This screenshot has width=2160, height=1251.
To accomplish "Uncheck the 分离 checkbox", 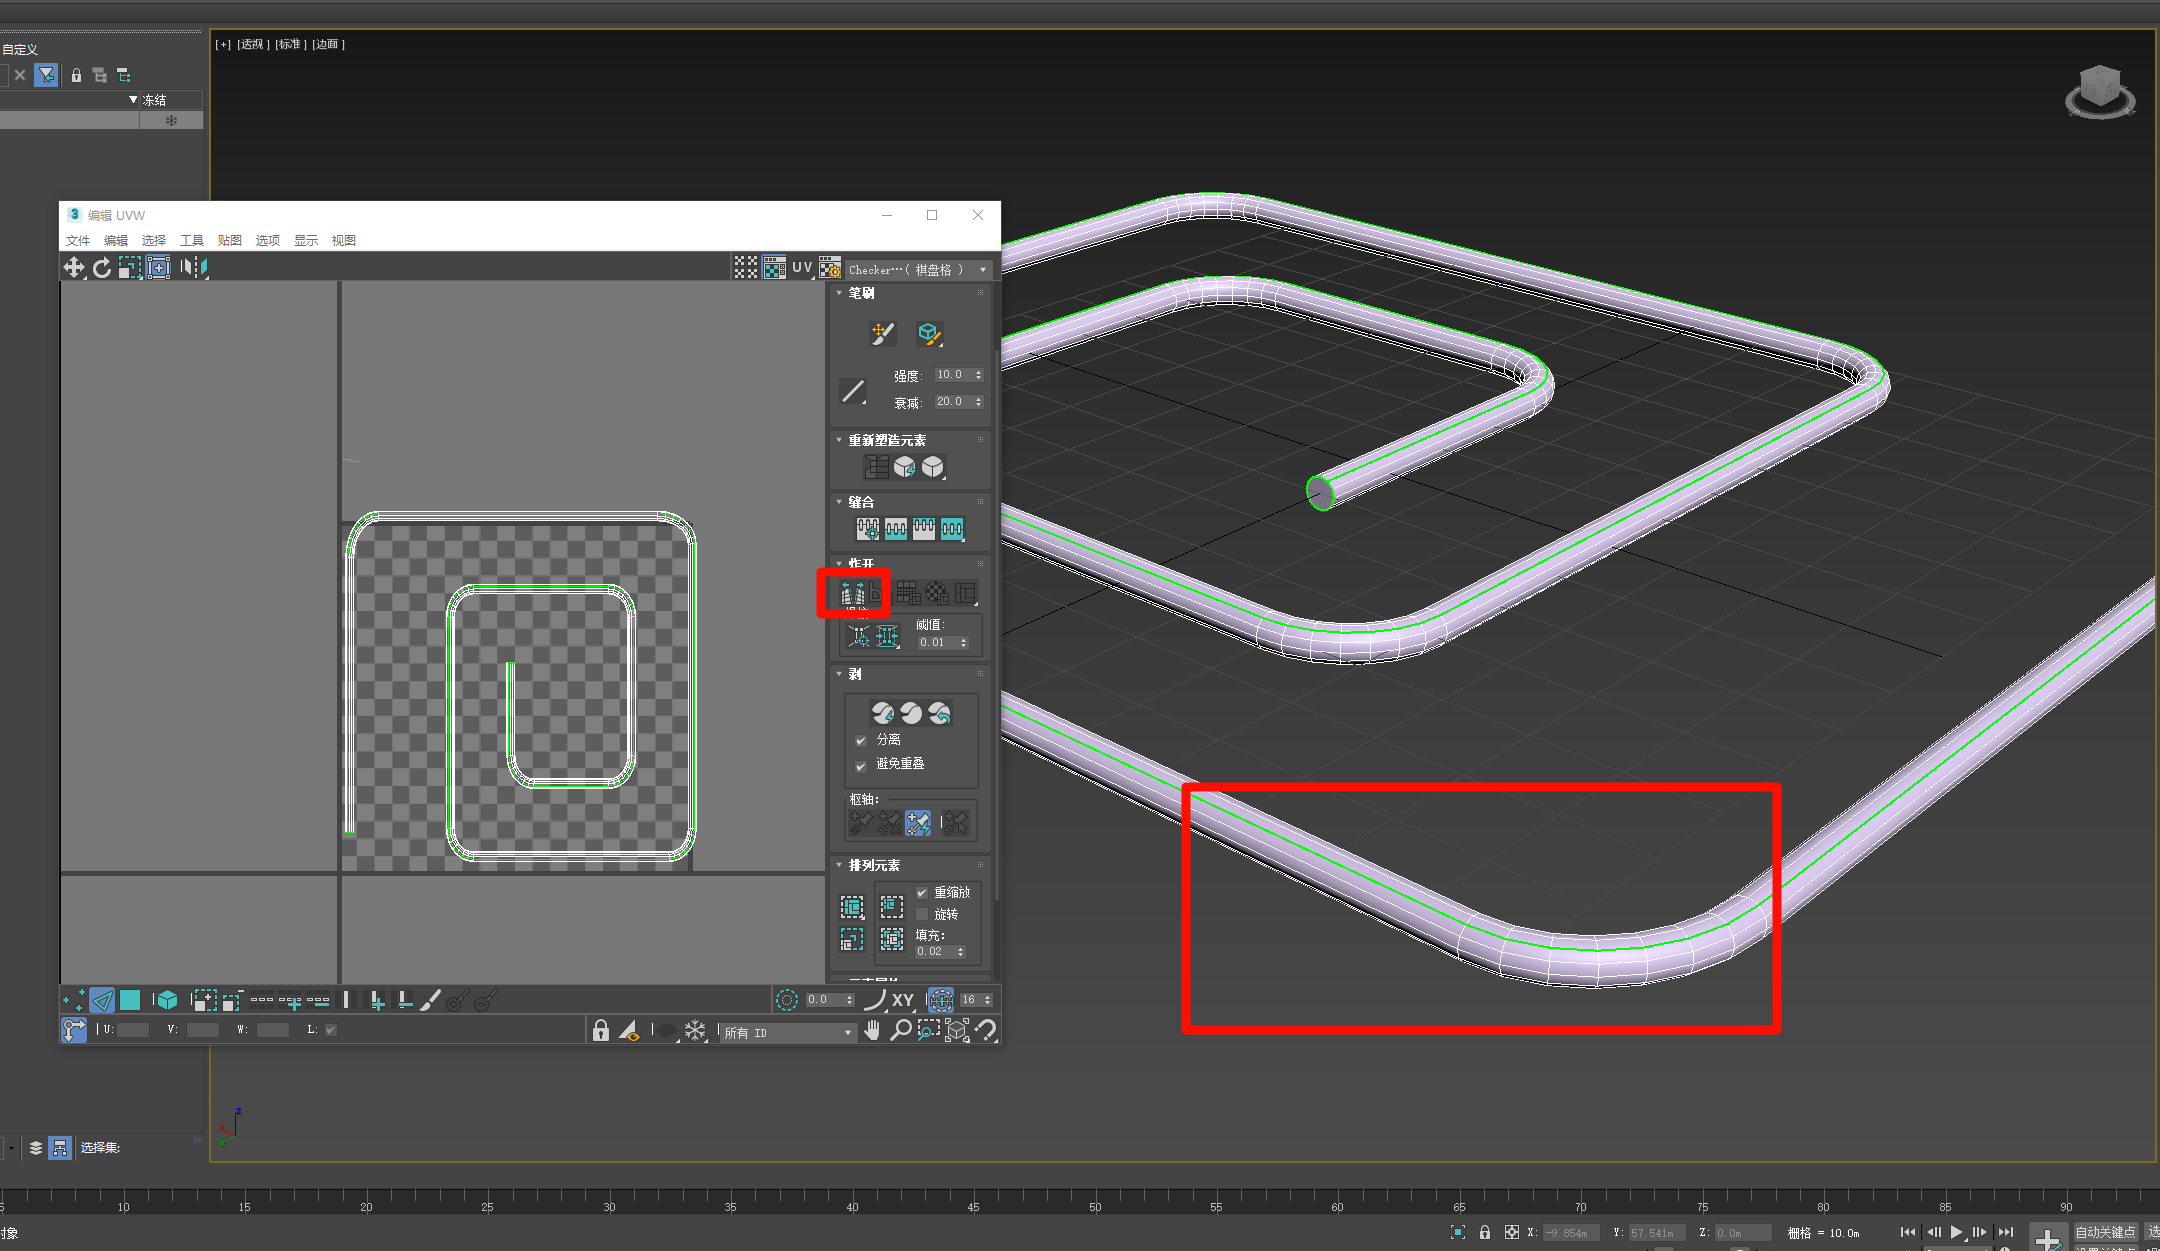I will (861, 741).
